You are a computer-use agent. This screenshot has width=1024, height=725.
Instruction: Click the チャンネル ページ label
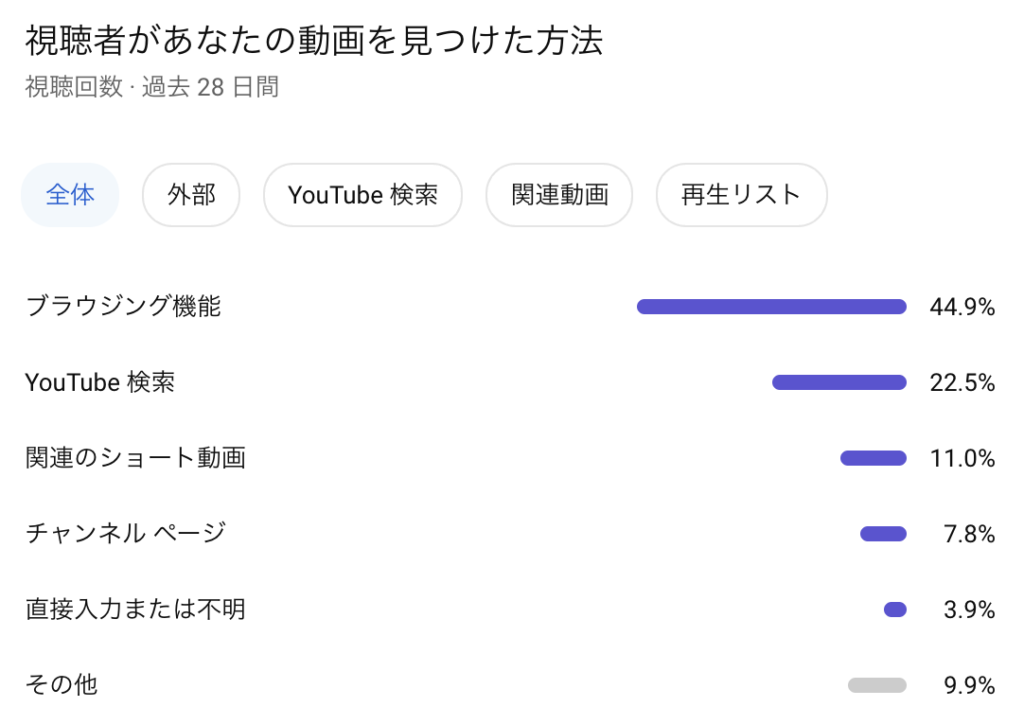pos(125,534)
